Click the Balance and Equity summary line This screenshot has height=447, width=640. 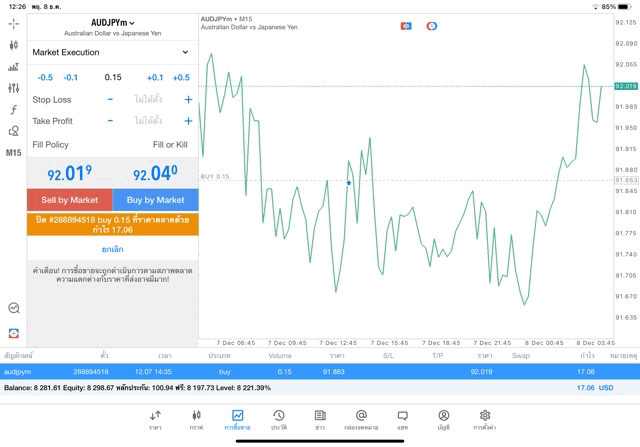[137, 388]
